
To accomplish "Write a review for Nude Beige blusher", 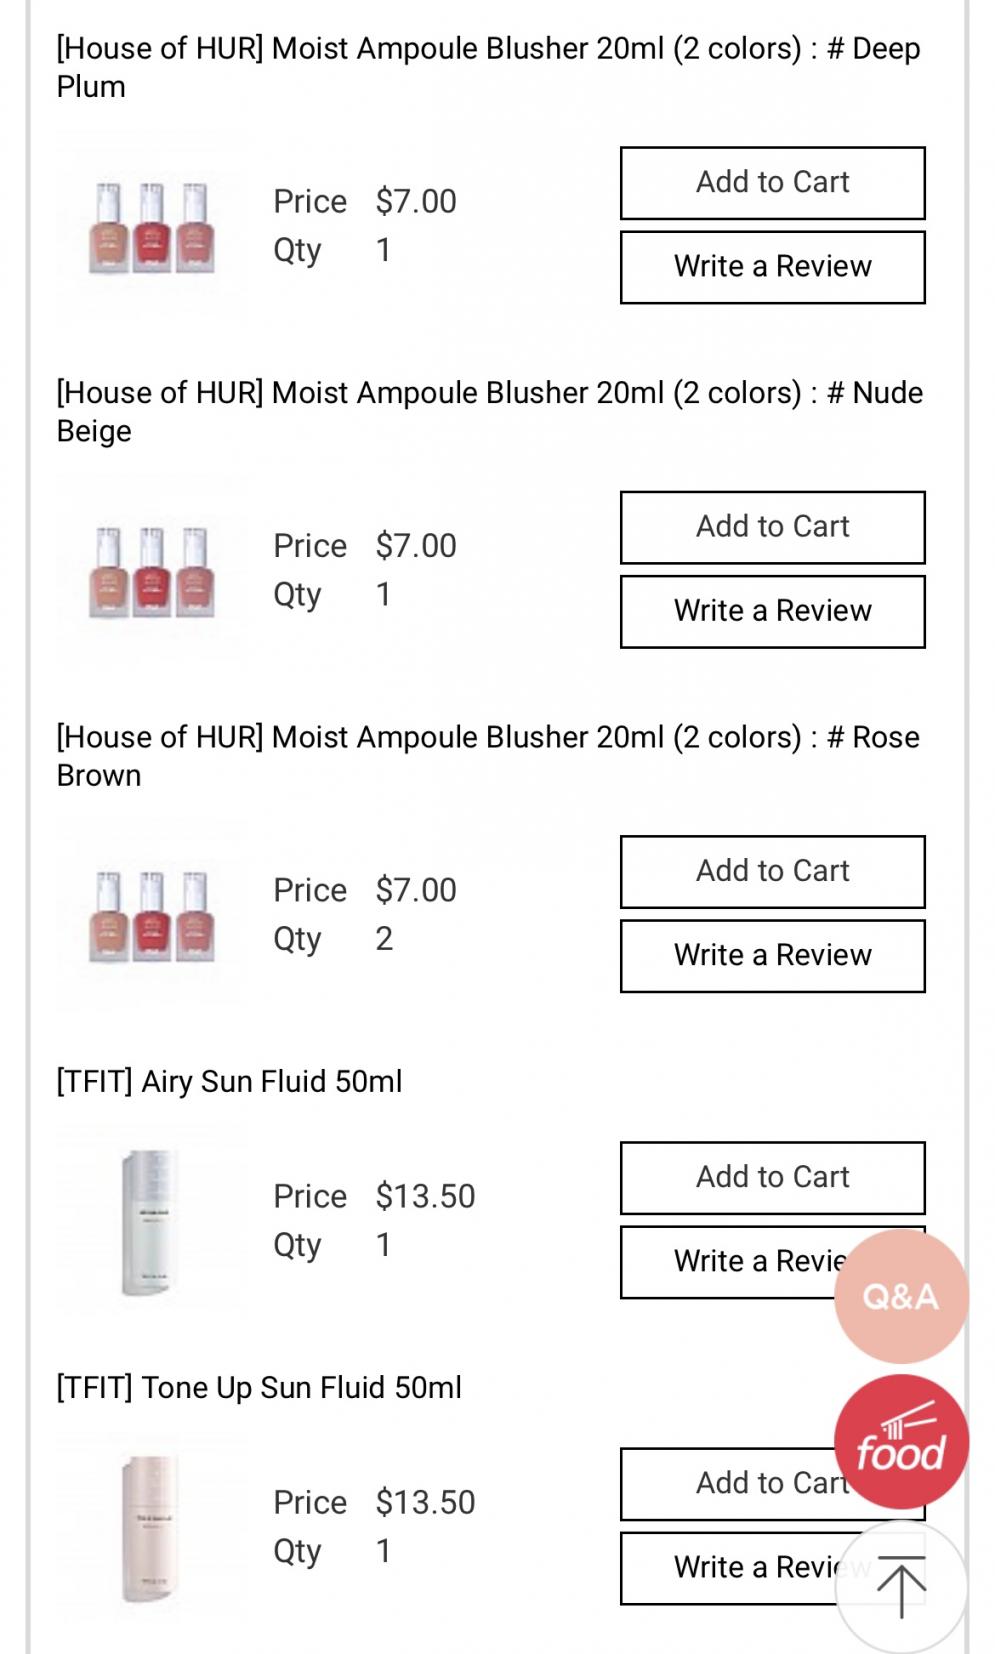I will pyautogui.click(x=772, y=611).
